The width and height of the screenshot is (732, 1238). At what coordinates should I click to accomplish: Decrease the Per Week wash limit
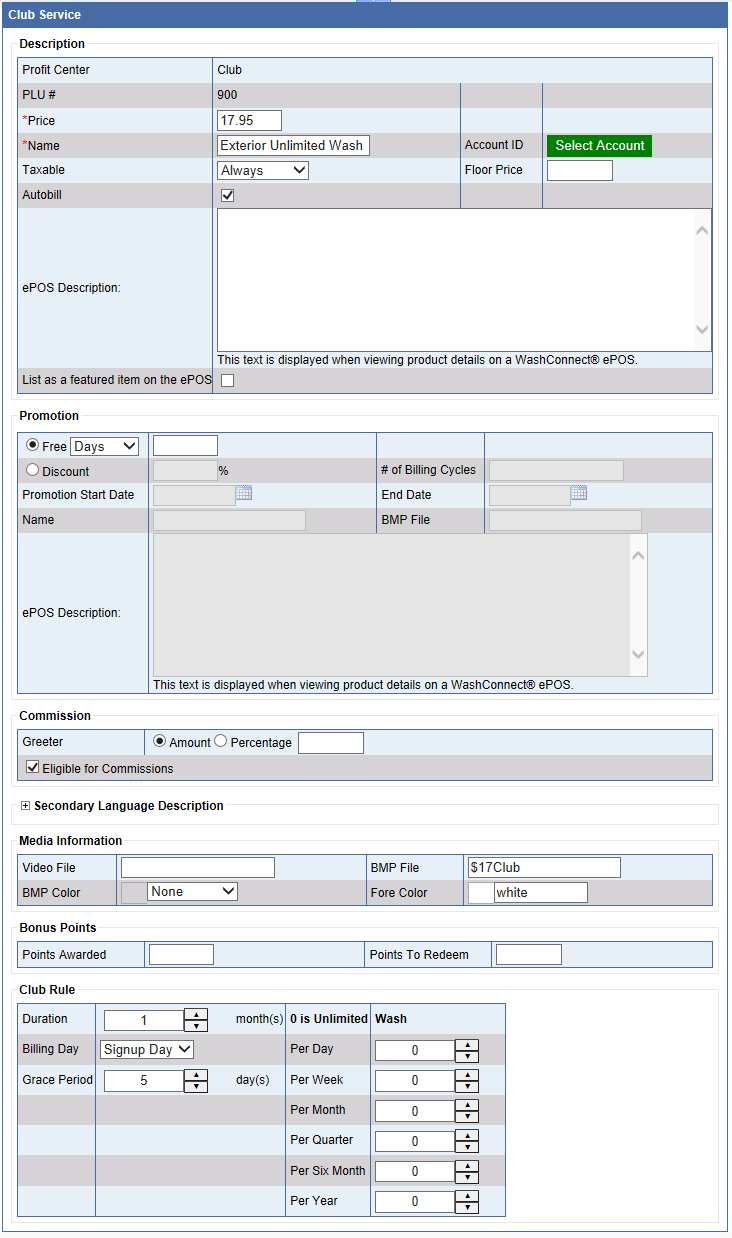[466, 1086]
